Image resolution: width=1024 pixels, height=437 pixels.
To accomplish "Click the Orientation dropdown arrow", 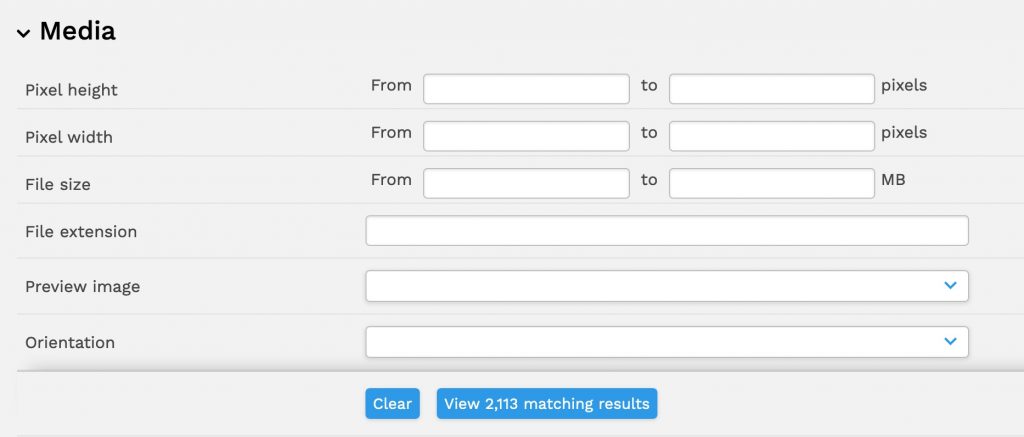I will pos(950,342).
